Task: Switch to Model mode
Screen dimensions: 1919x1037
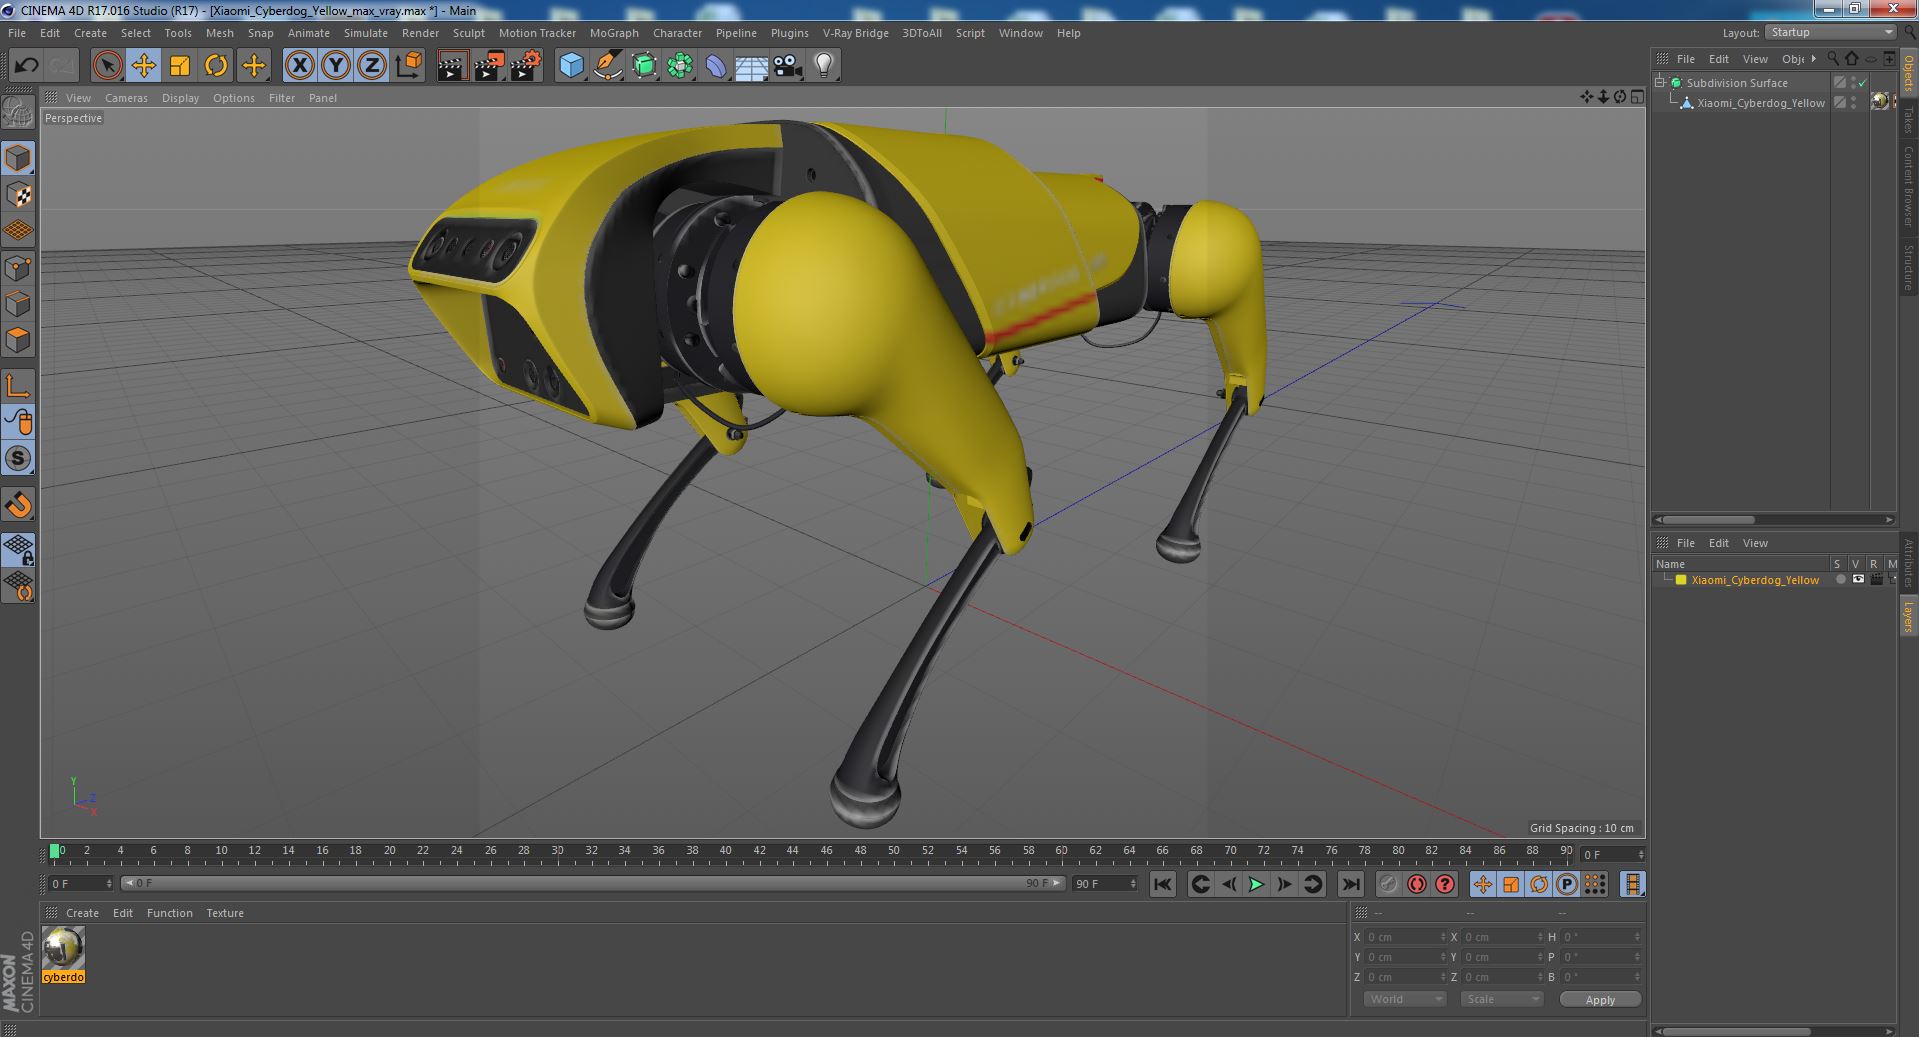Action: click(18, 158)
